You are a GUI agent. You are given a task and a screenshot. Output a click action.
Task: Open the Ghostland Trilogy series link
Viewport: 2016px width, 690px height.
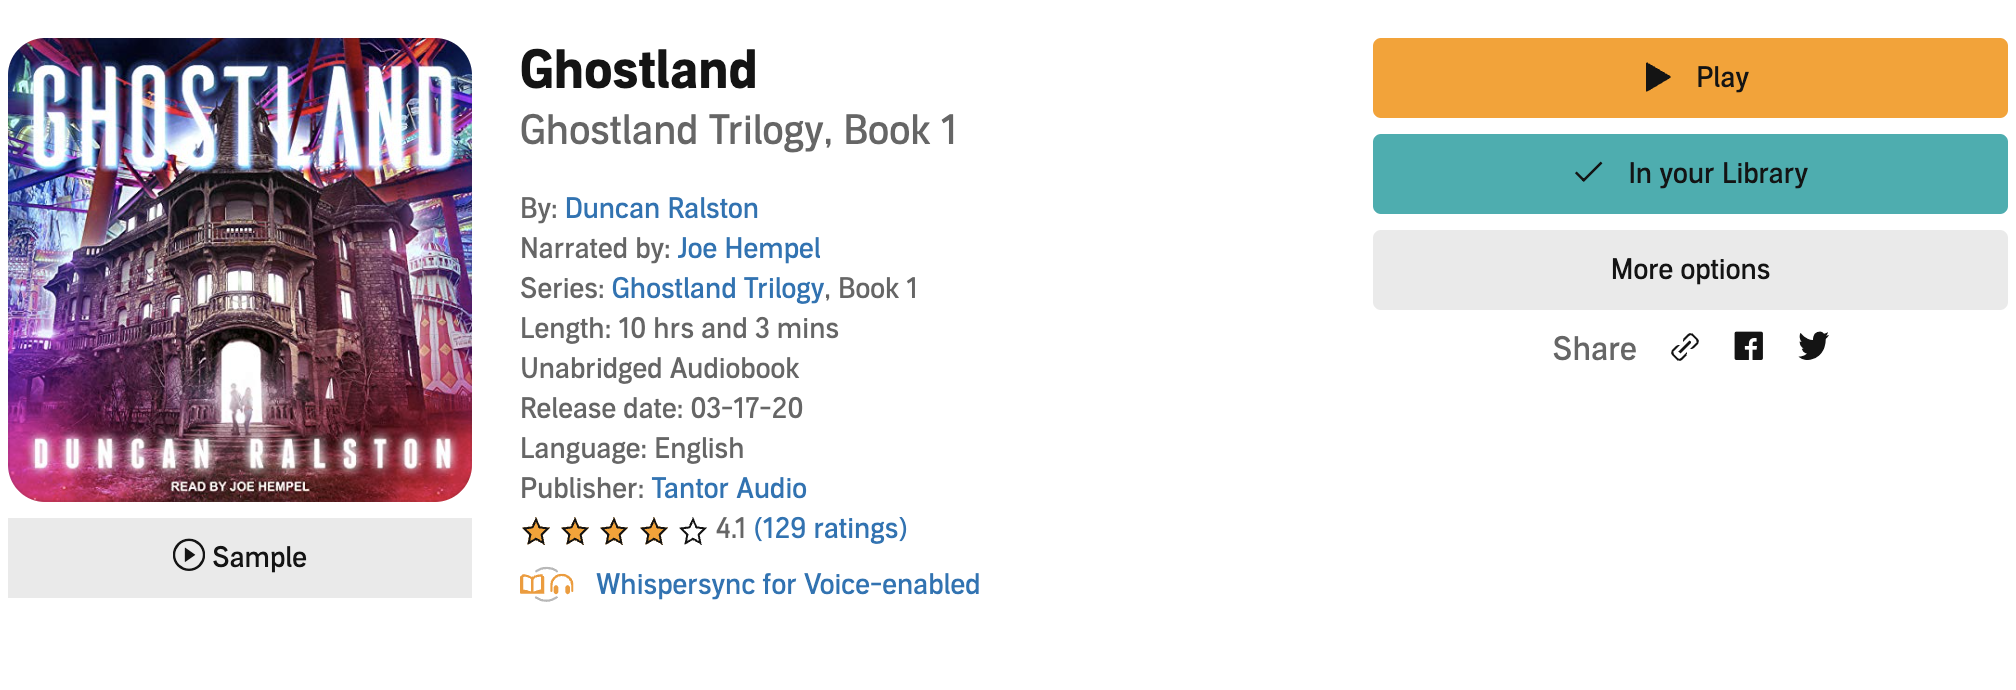[717, 288]
